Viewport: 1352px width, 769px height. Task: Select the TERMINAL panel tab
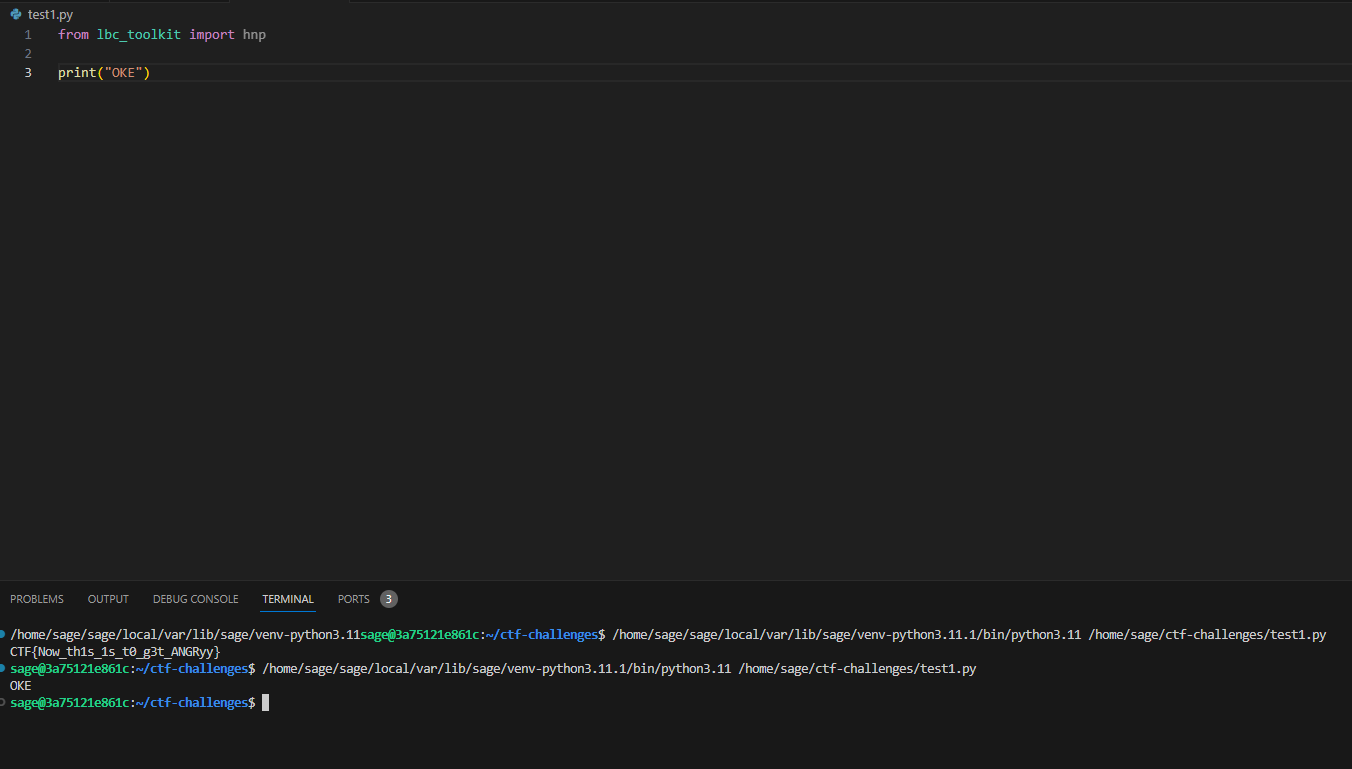(x=288, y=599)
